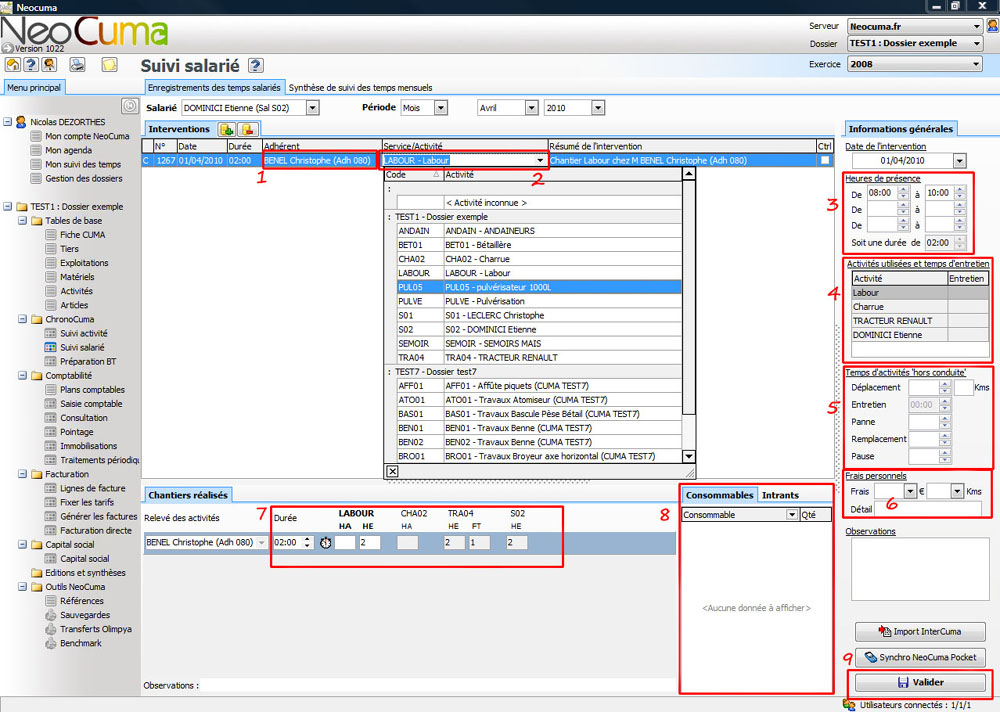
Task: Open Préparation BT tree entry
Action: click(x=88, y=361)
